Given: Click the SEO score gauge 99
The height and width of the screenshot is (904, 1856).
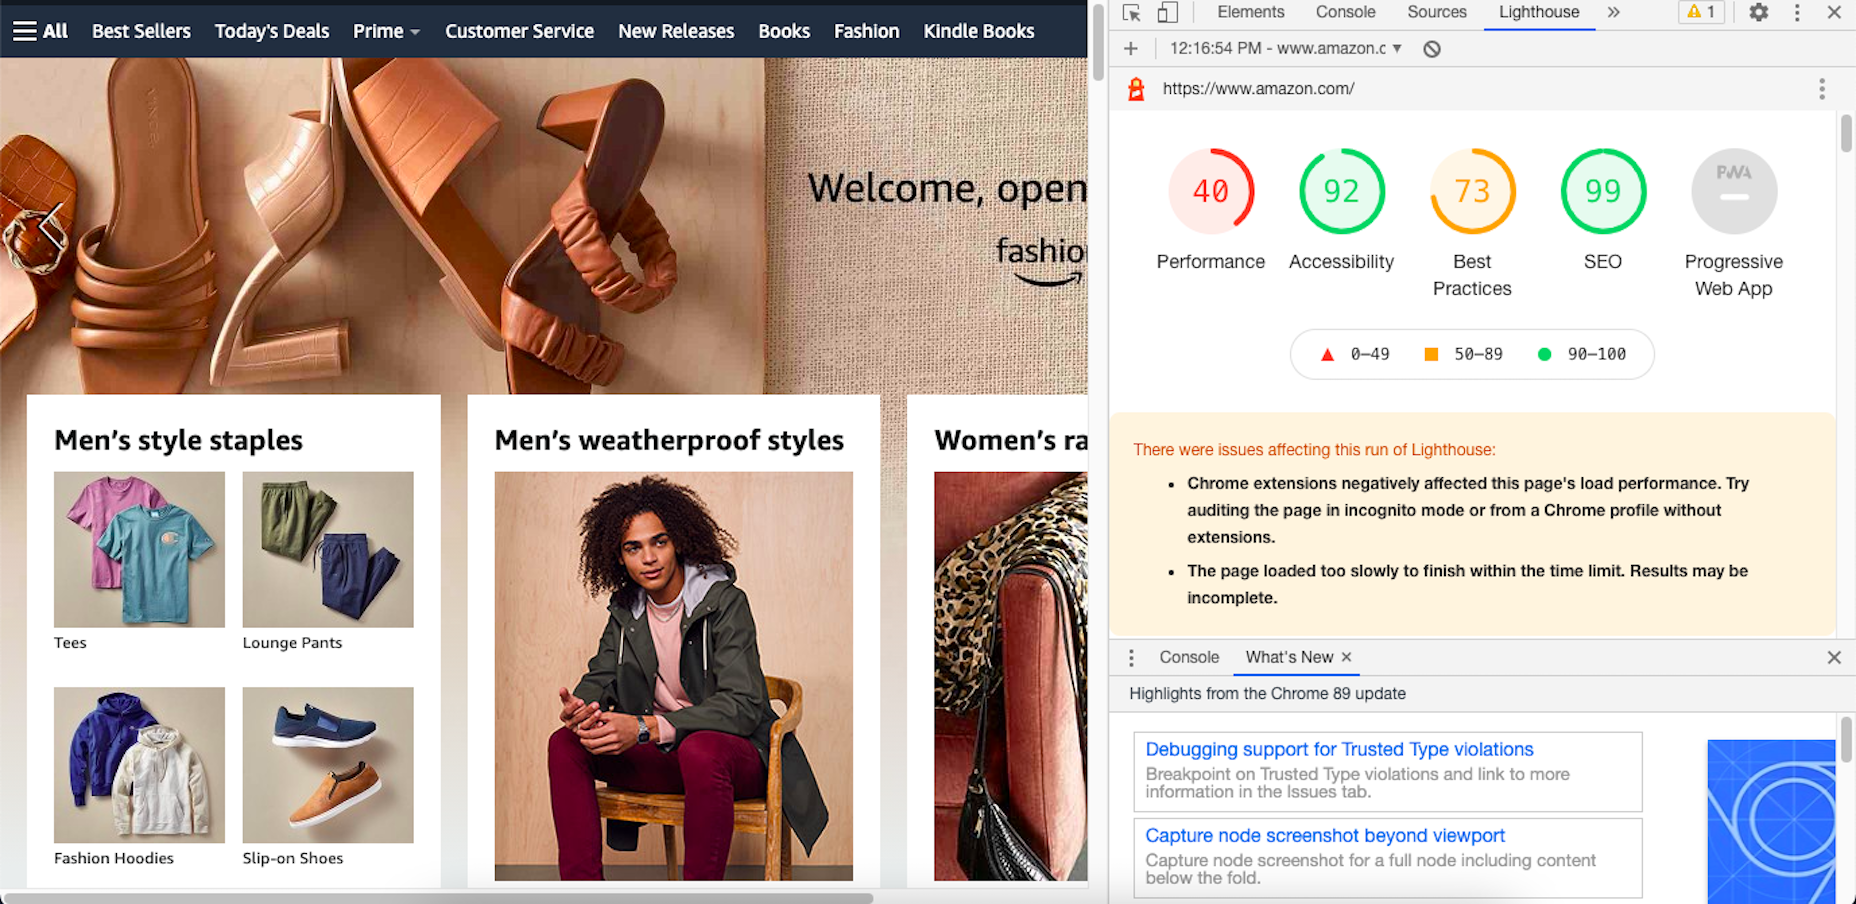Looking at the screenshot, I should click(x=1603, y=191).
